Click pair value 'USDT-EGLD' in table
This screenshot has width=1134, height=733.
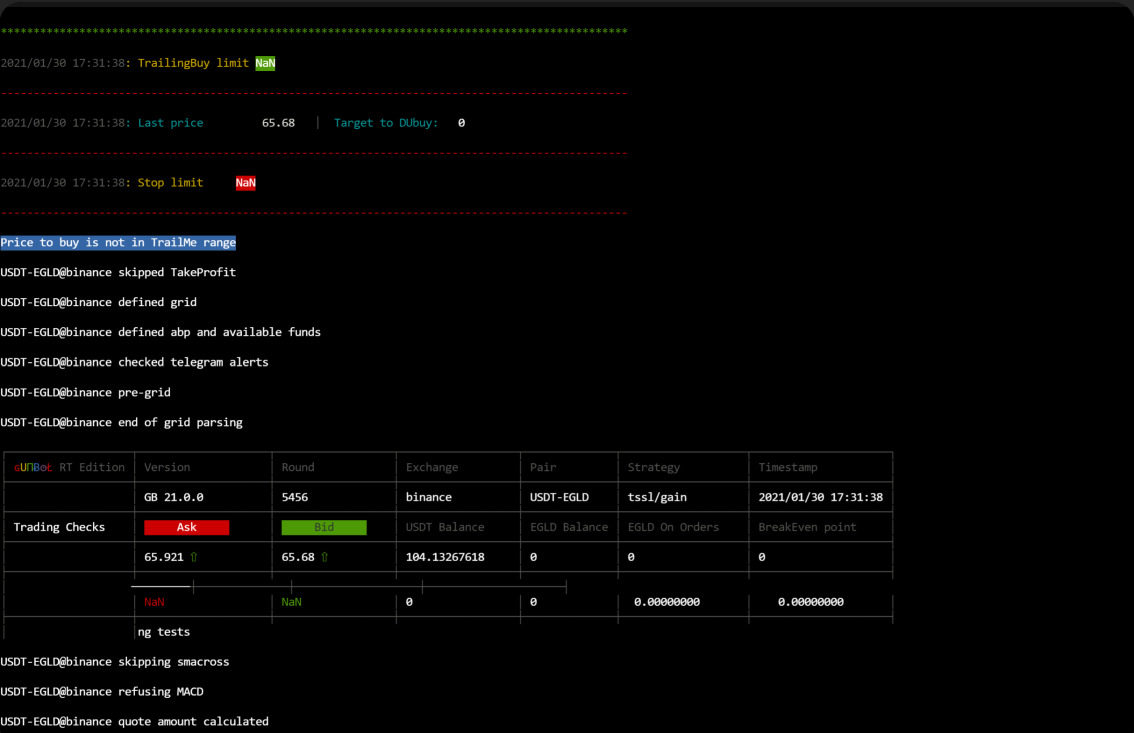(x=559, y=497)
